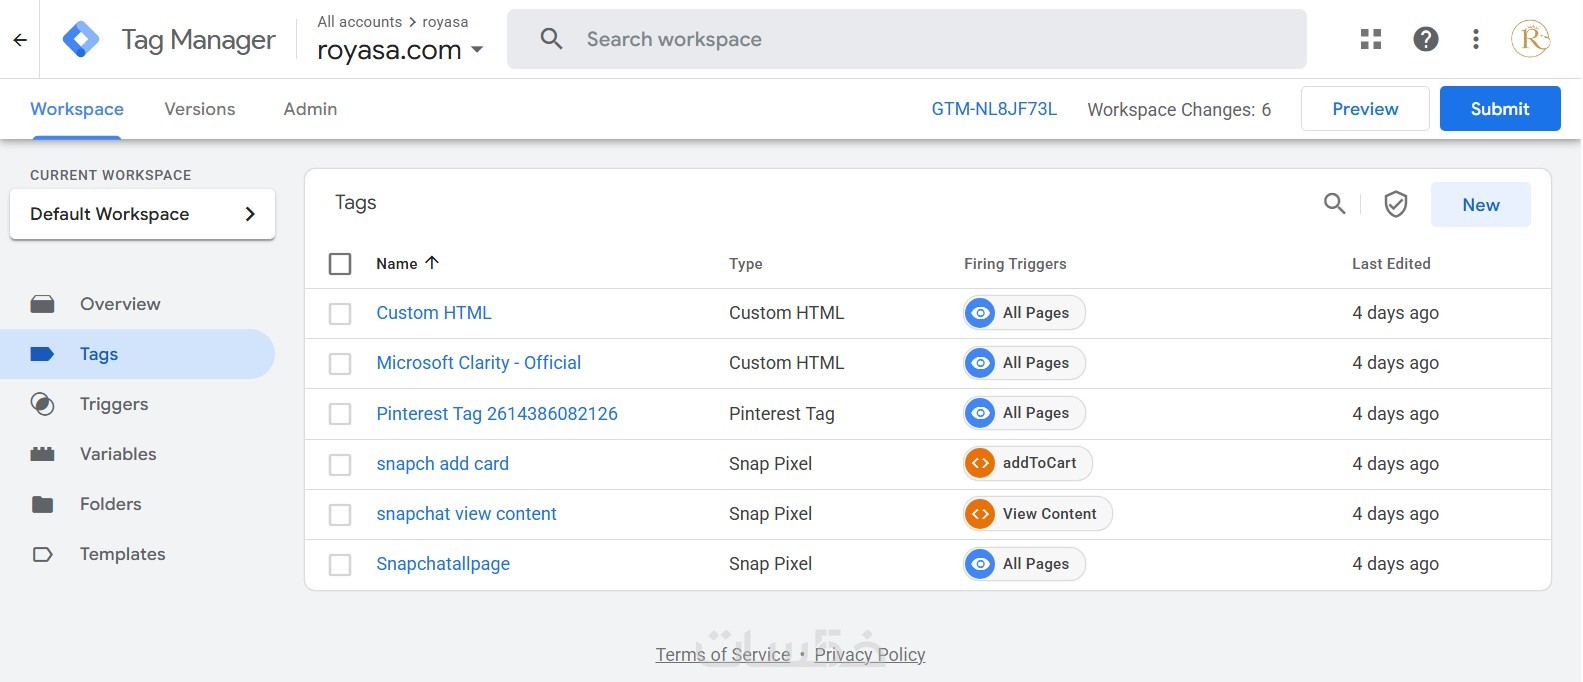This screenshot has height=682, width=1583.
Task: Open the Google apps grid
Action: [1371, 39]
